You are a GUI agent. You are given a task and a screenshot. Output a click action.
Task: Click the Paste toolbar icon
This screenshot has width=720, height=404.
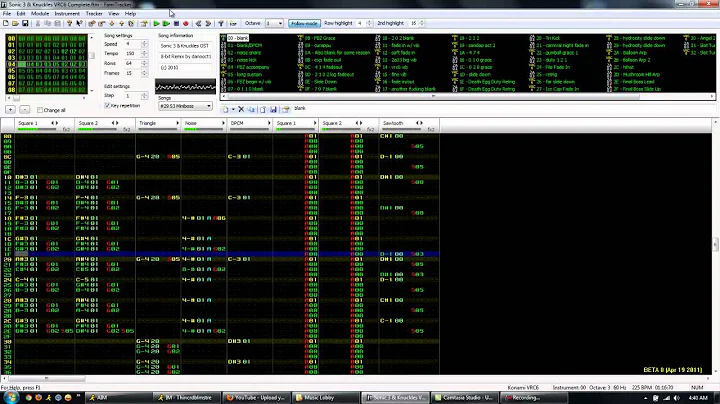pyautogui.click(x=57, y=23)
